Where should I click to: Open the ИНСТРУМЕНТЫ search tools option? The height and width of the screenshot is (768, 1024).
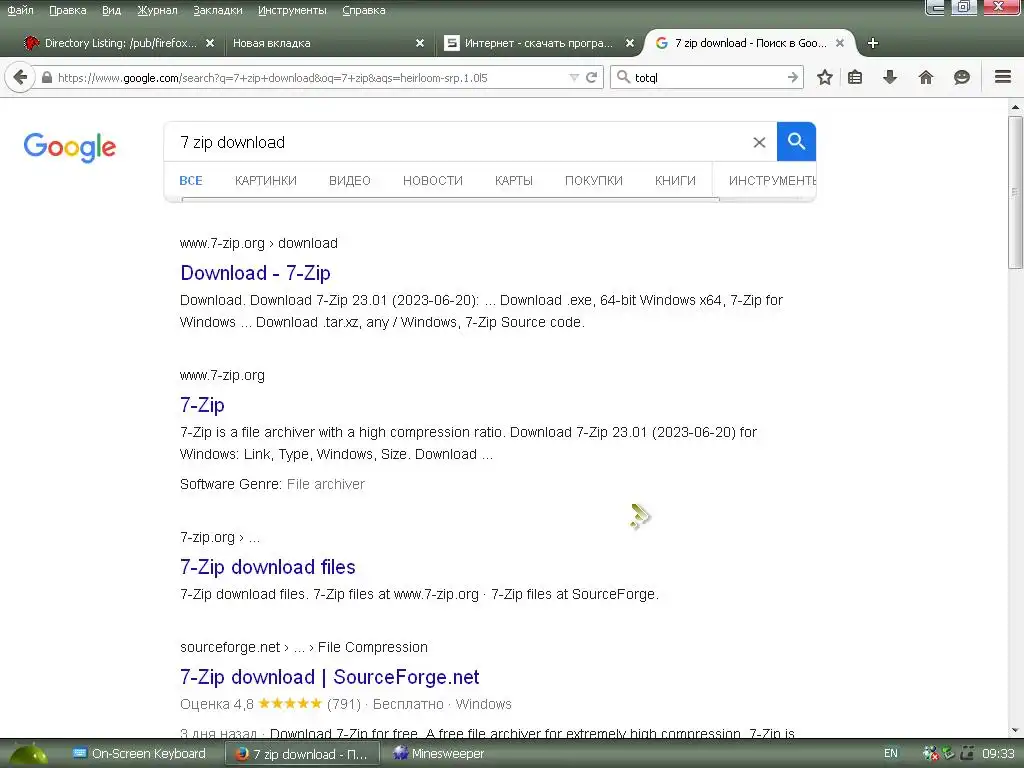click(772, 181)
